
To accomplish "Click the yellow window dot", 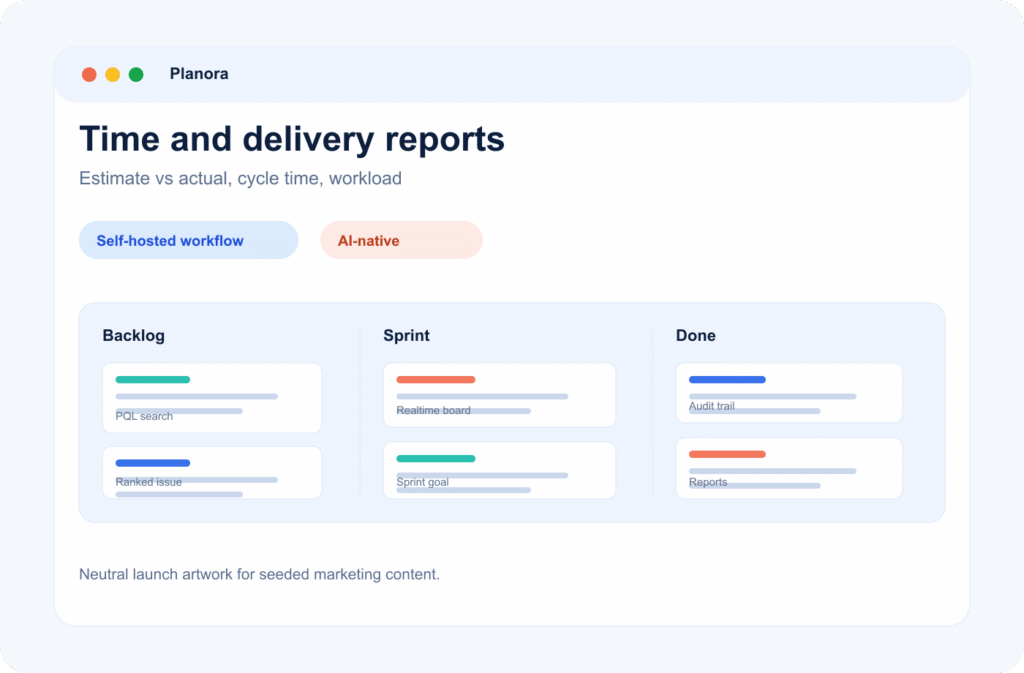I will coord(113,74).
